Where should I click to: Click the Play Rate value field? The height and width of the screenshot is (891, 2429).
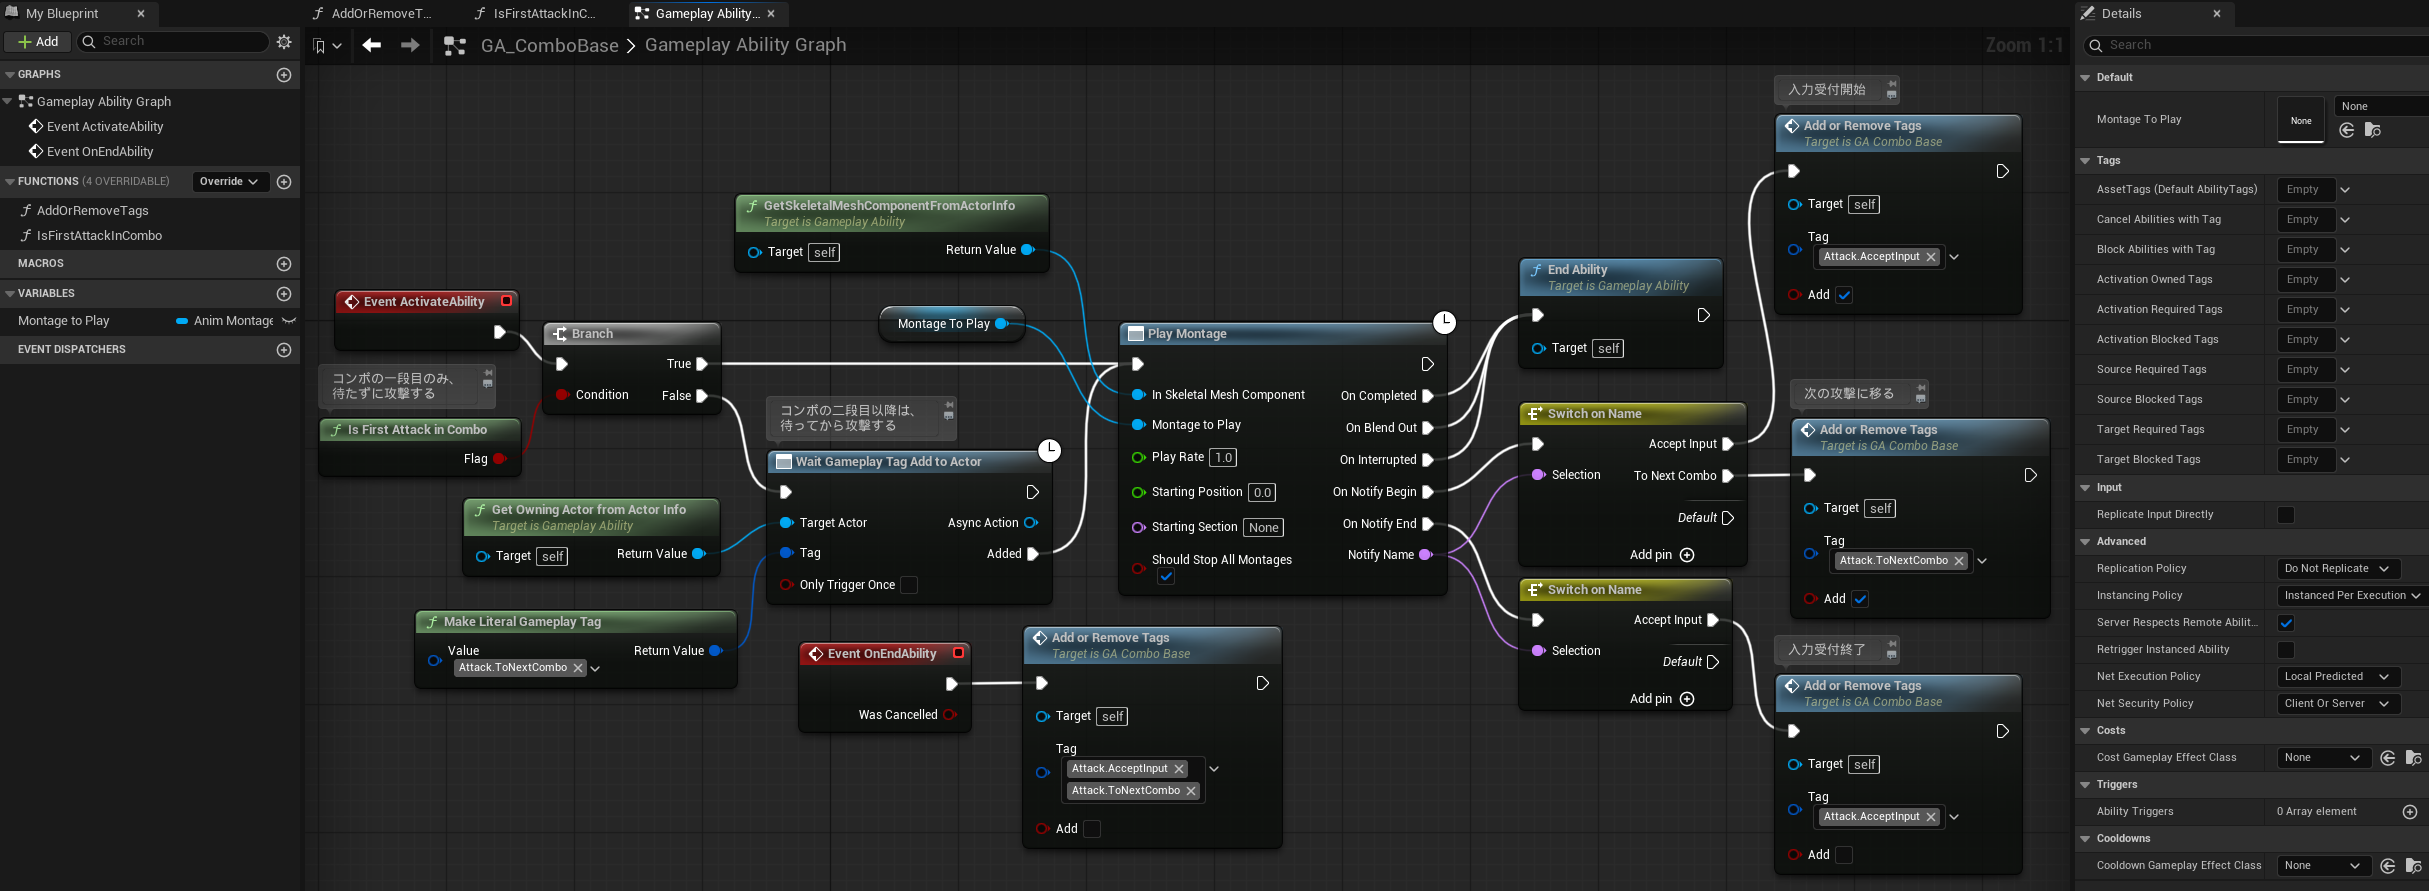point(1223,457)
